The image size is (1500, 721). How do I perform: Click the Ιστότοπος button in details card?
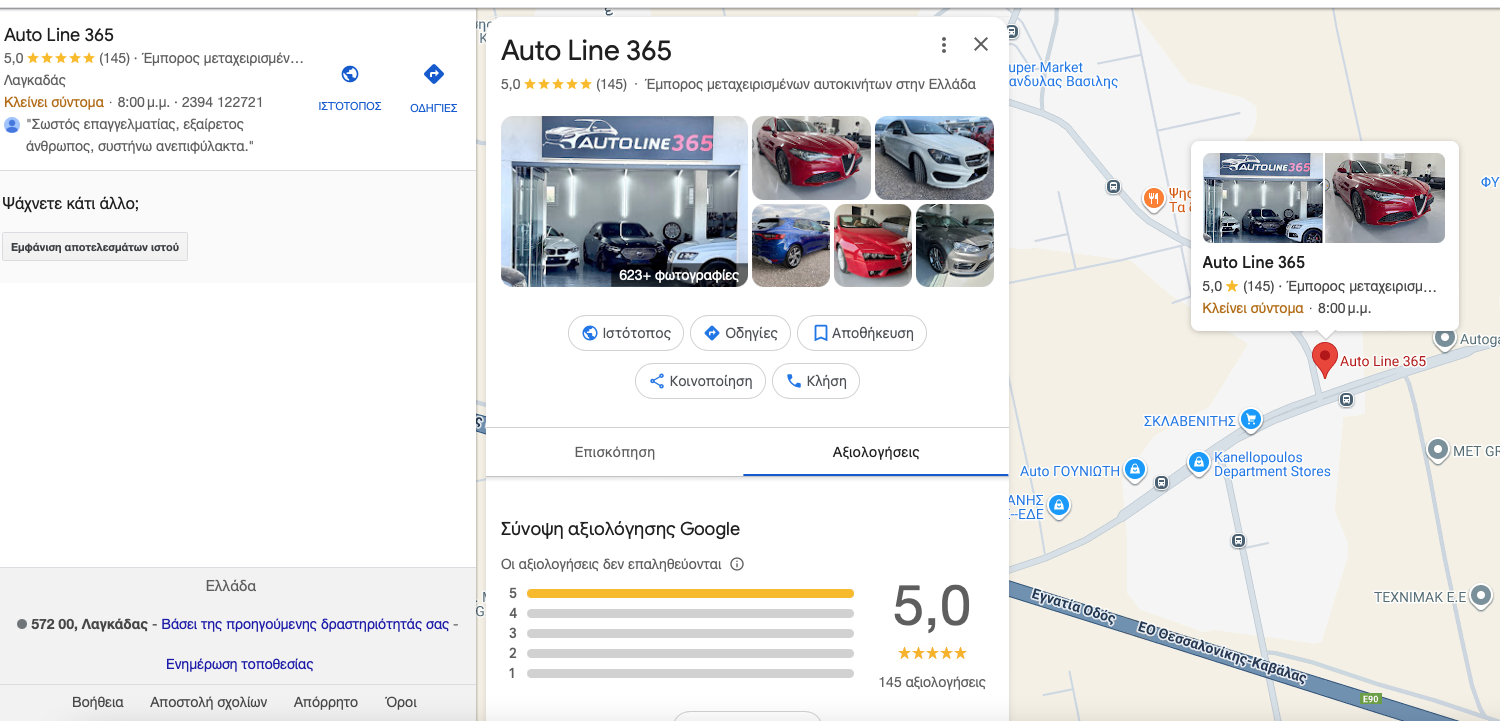click(x=626, y=333)
